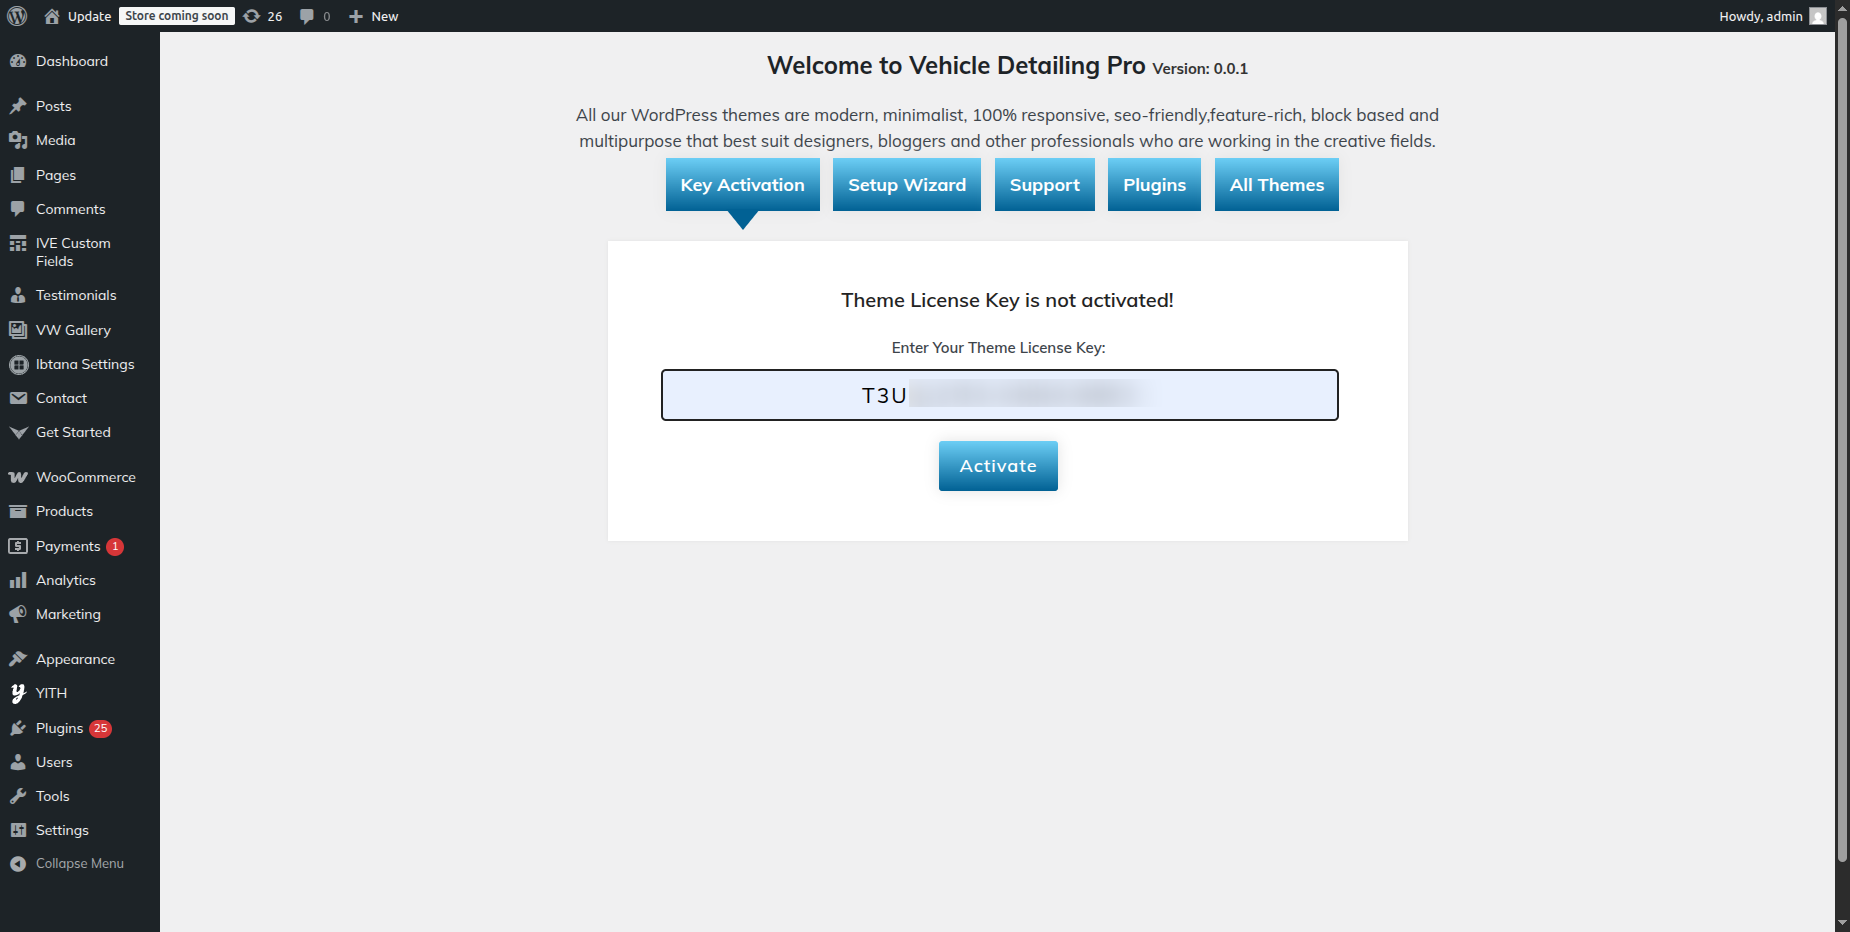This screenshot has height=932, width=1850.
Task: Open Payments menu with 1 notification
Action: (x=68, y=546)
